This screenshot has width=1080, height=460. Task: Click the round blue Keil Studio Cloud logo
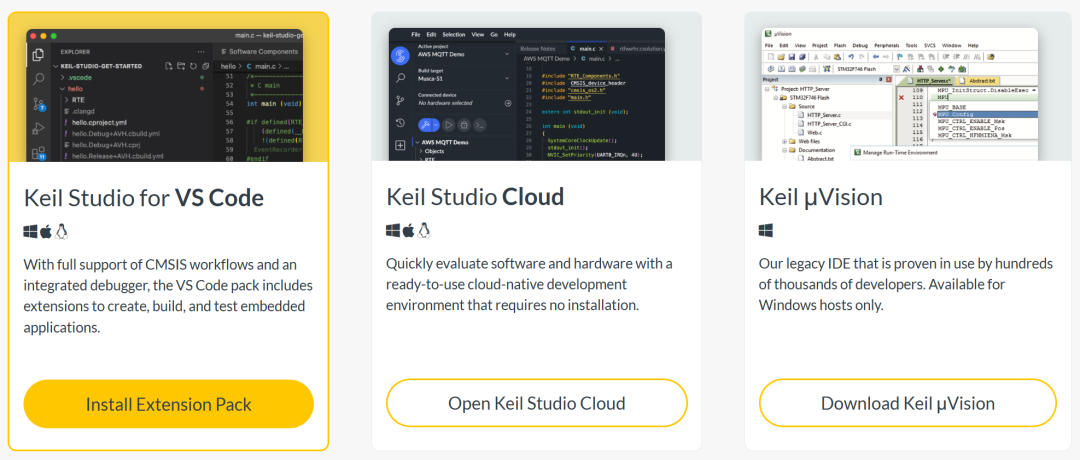click(400, 56)
